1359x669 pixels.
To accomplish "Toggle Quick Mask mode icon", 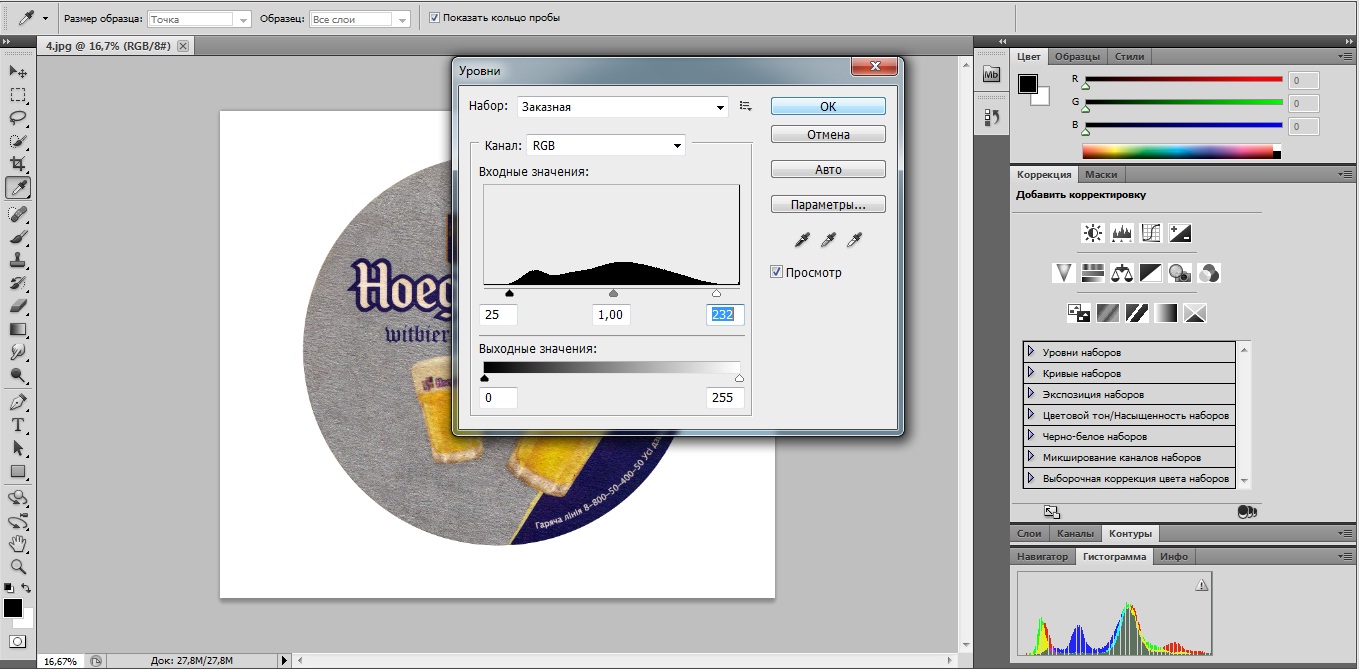I will [18, 641].
